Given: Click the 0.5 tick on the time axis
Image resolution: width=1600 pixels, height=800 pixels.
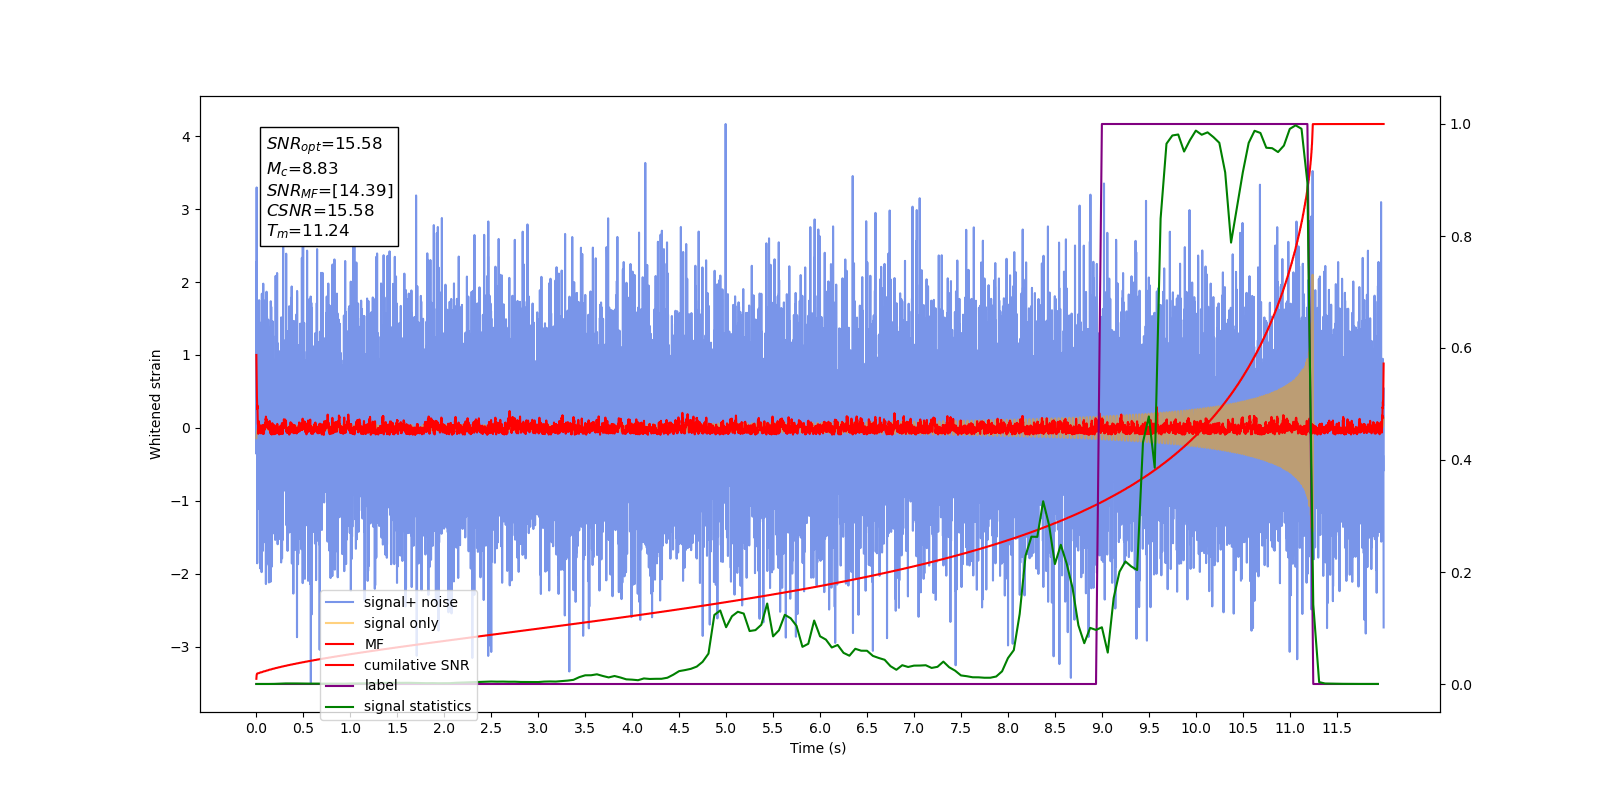Looking at the screenshot, I should tap(303, 728).
